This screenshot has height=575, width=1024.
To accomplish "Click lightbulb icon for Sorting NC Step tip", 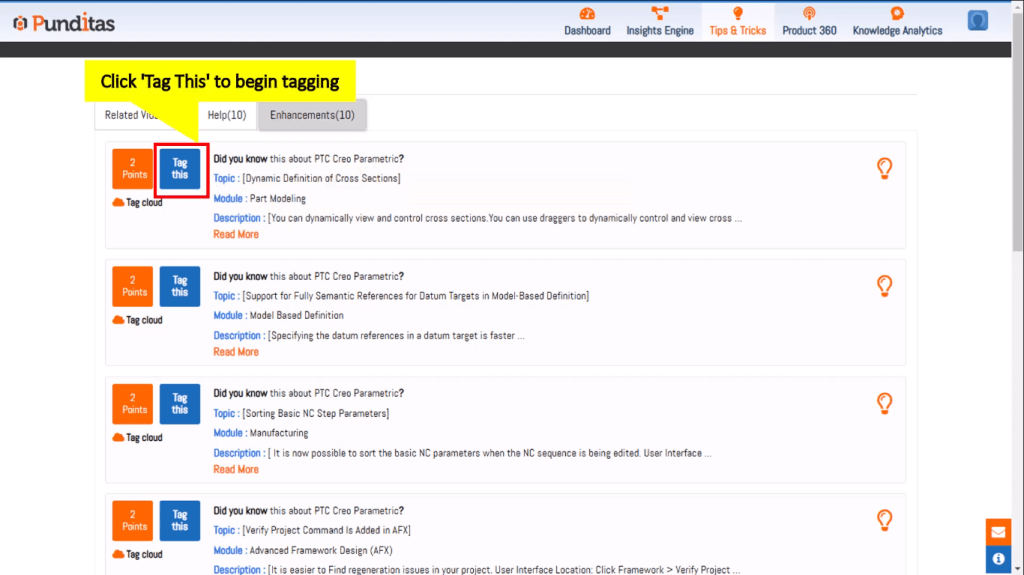I will pos(884,403).
